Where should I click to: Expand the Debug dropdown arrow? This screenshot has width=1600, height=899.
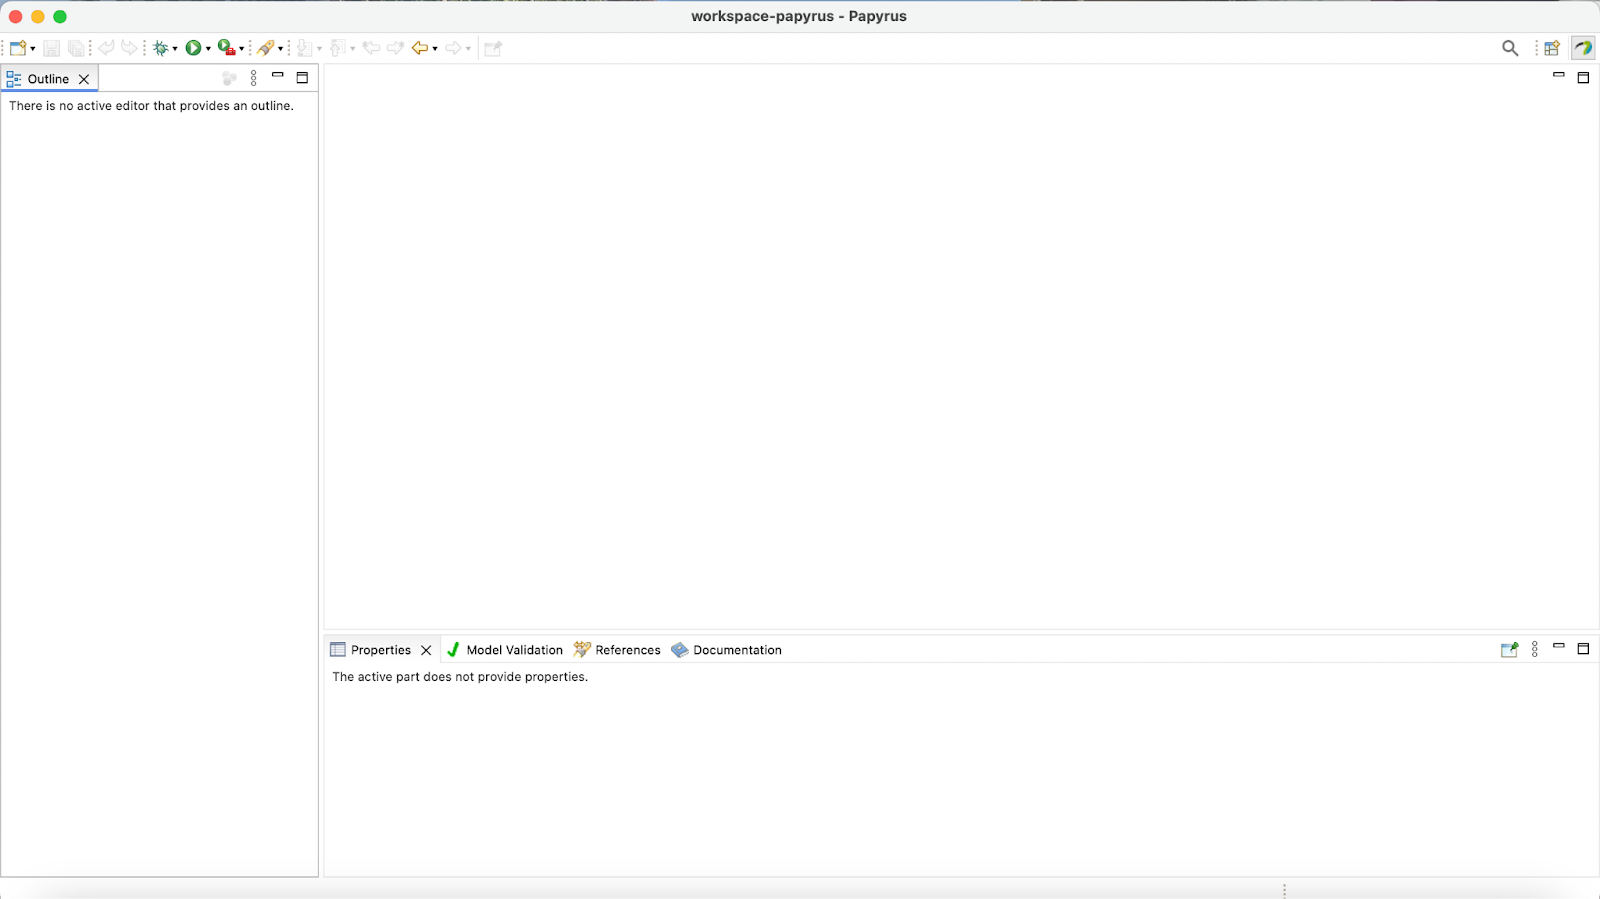click(175, 49)
